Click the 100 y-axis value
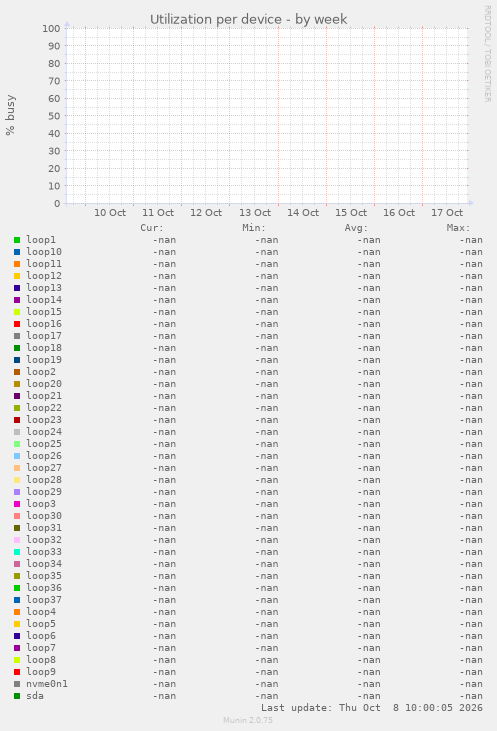 pyautogui.click(x=51, y=28)
